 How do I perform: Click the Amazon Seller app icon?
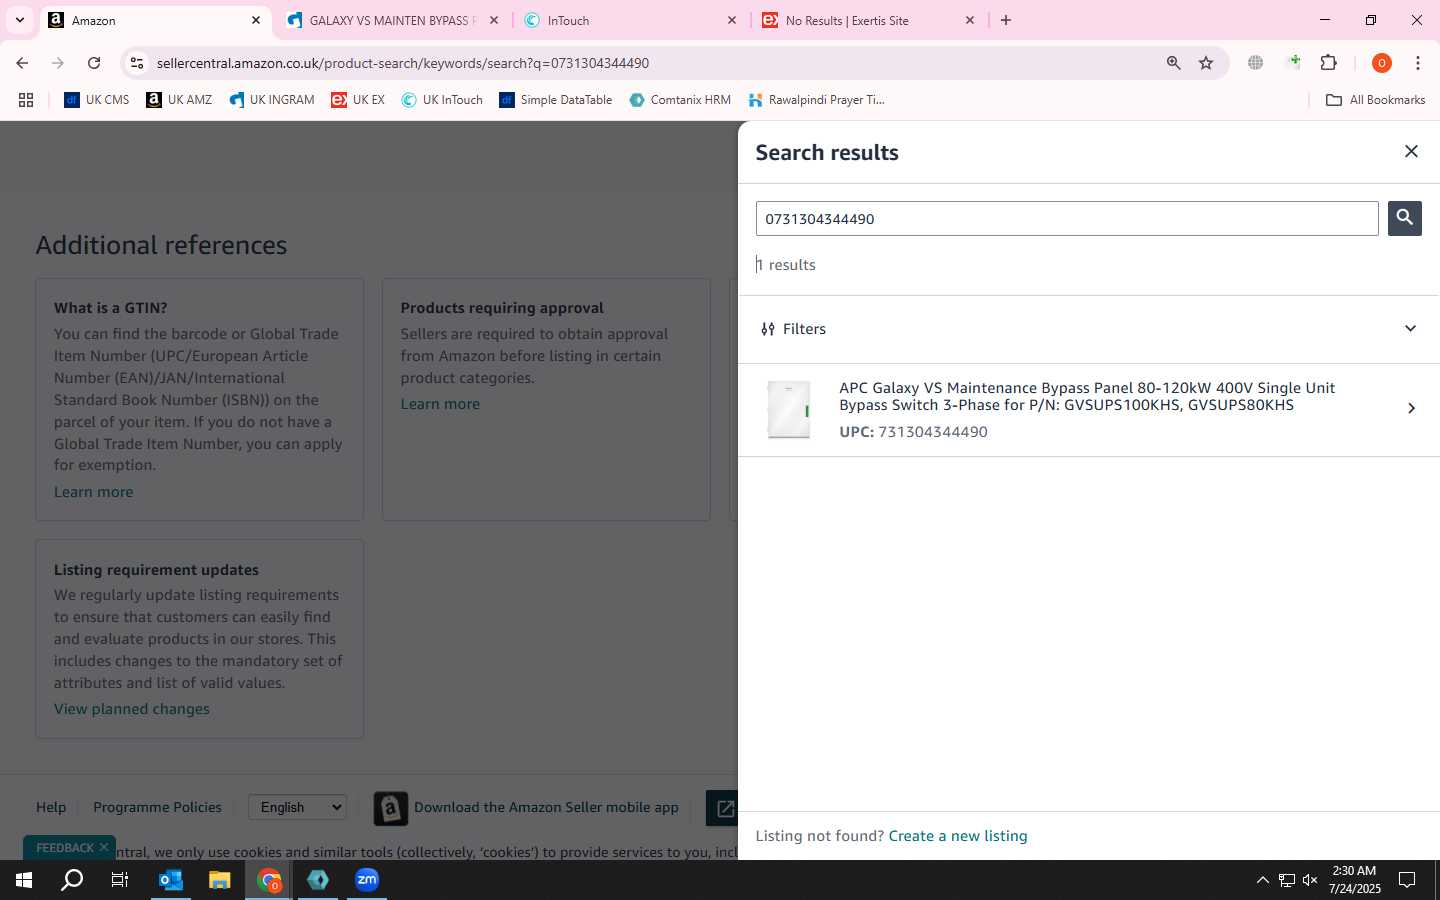[x=391, y=808]
